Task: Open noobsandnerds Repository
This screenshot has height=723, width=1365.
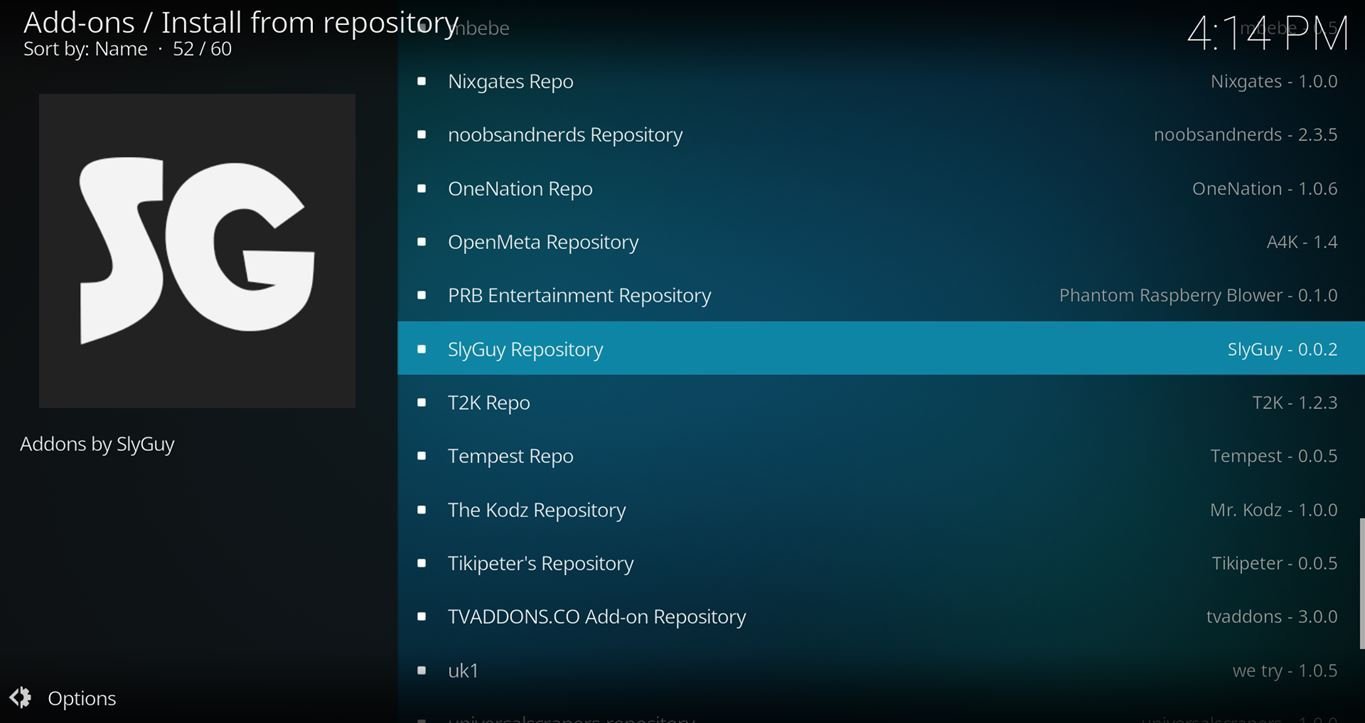Action: tap(565, 135)
